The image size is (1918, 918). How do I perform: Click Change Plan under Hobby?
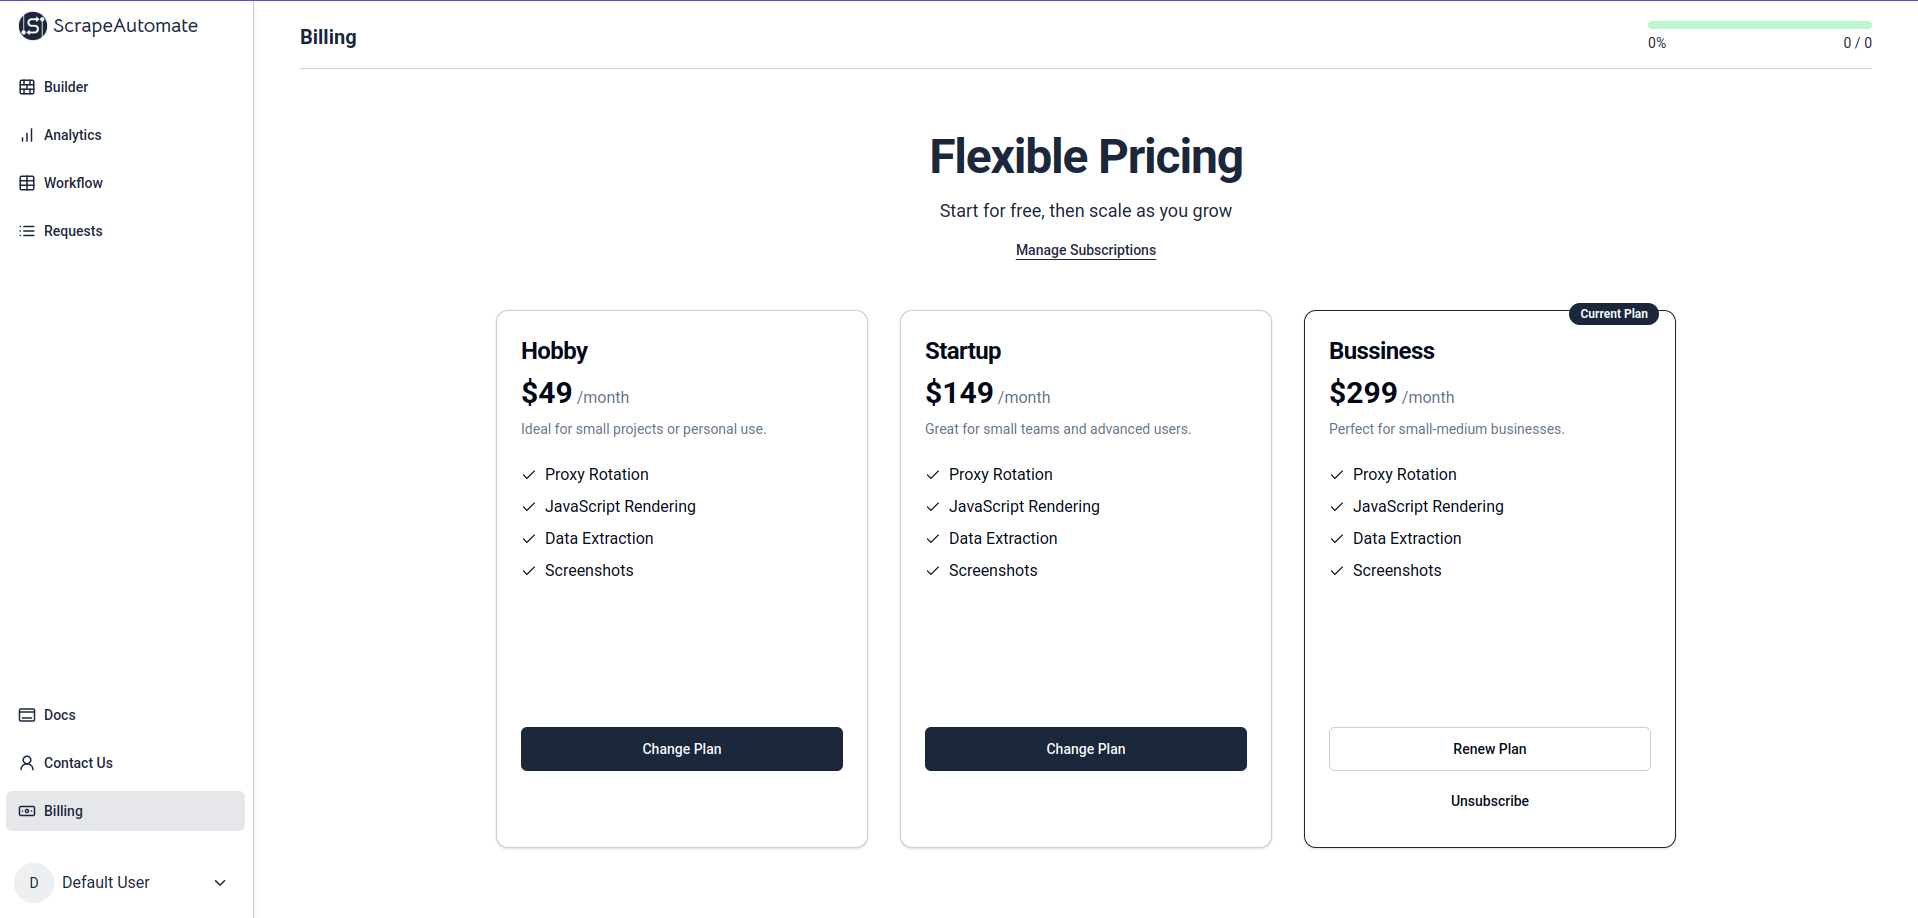(681, 748)
